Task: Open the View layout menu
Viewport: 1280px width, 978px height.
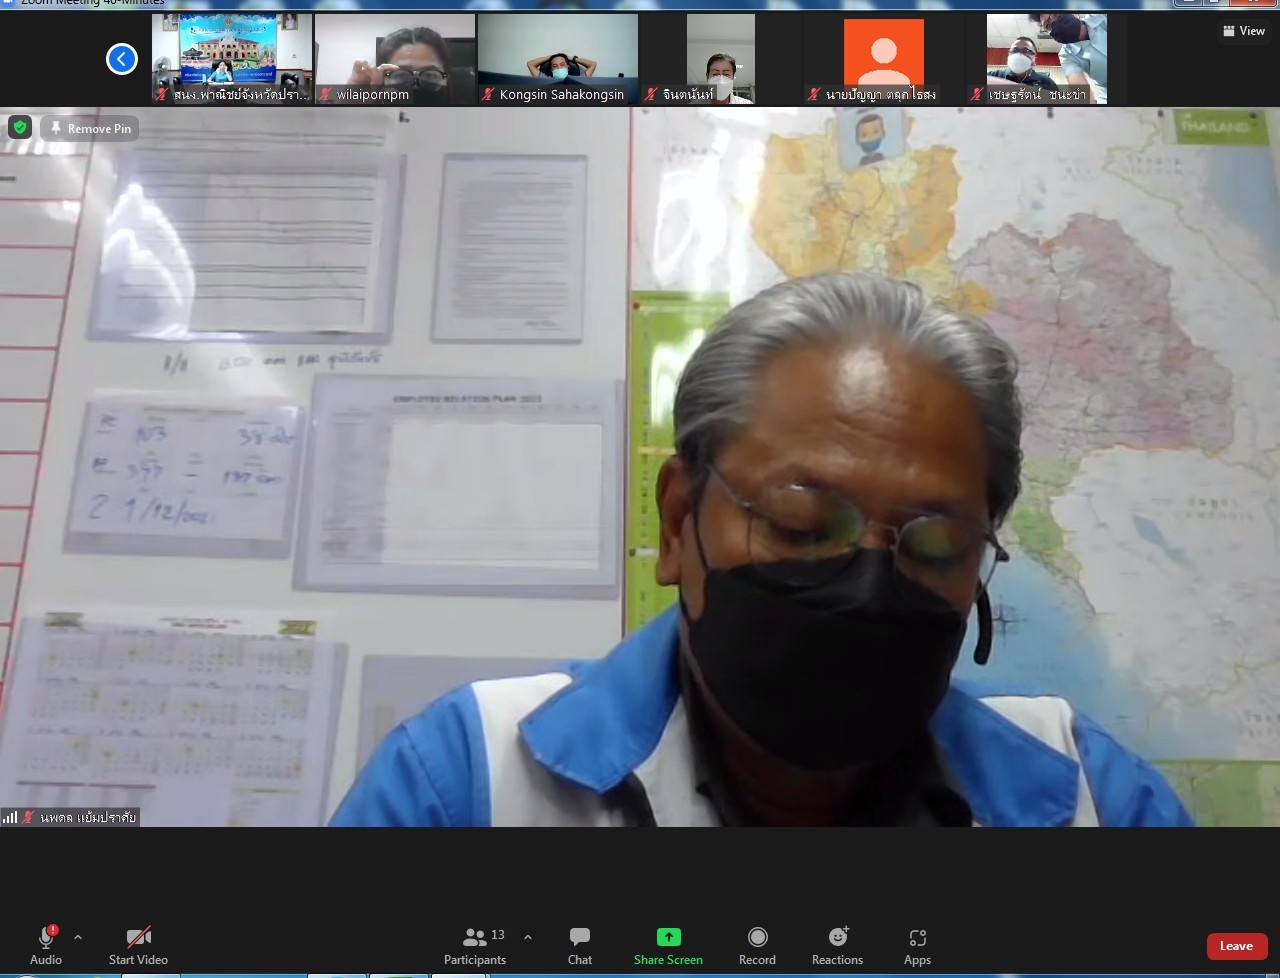Action: click(x=1244, y=31)
